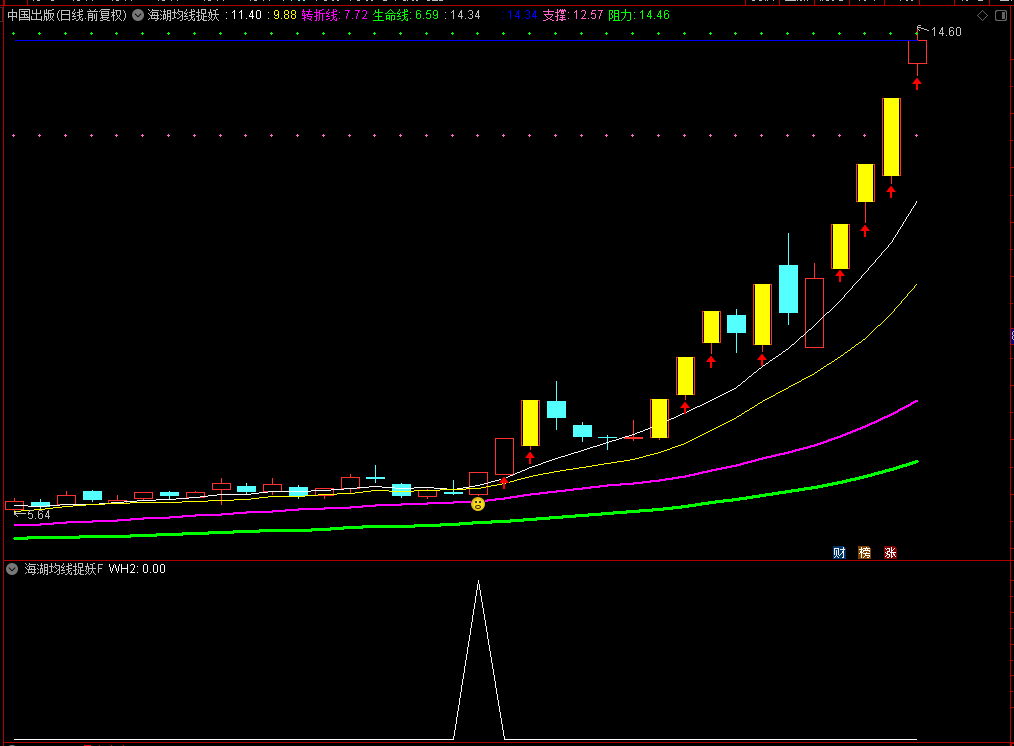Click the 5.64 low price marker
The image size is (1014, 746).
[x=38, y=515]
